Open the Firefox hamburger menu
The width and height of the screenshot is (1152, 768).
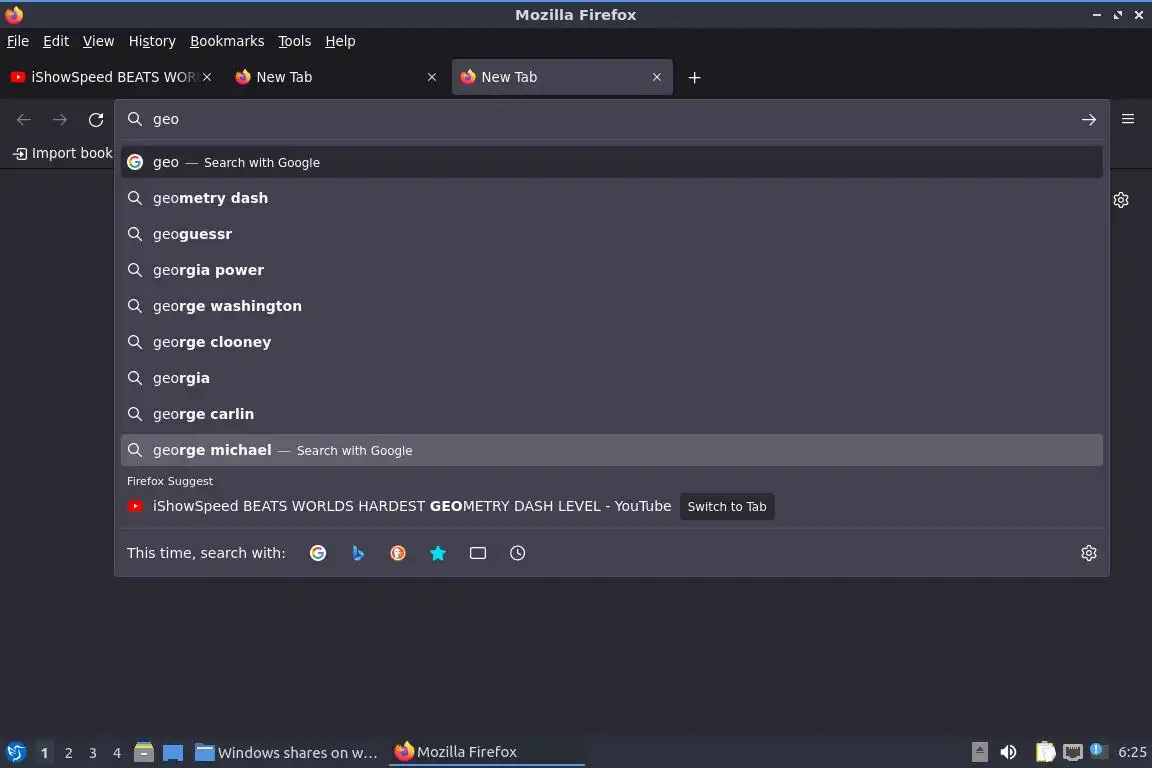(1128, 118)
